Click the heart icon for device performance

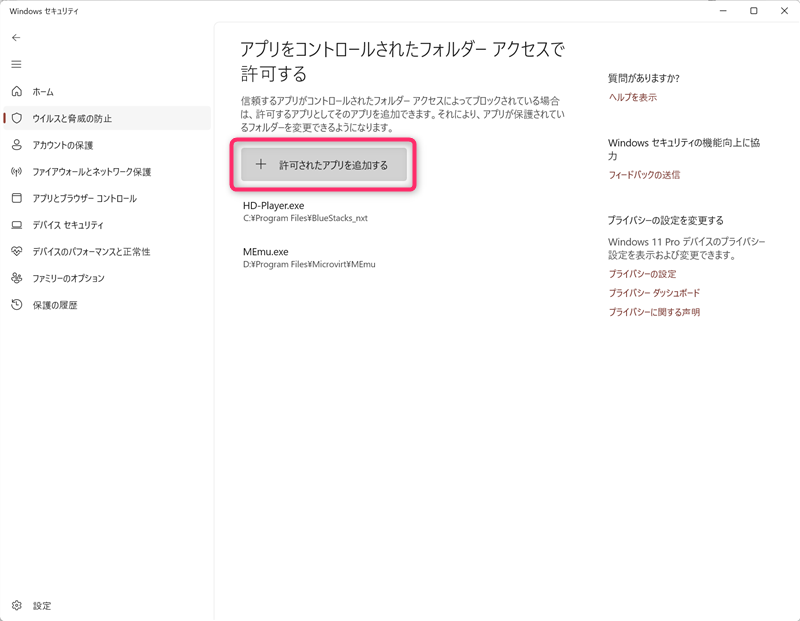[x=17, y=252]
